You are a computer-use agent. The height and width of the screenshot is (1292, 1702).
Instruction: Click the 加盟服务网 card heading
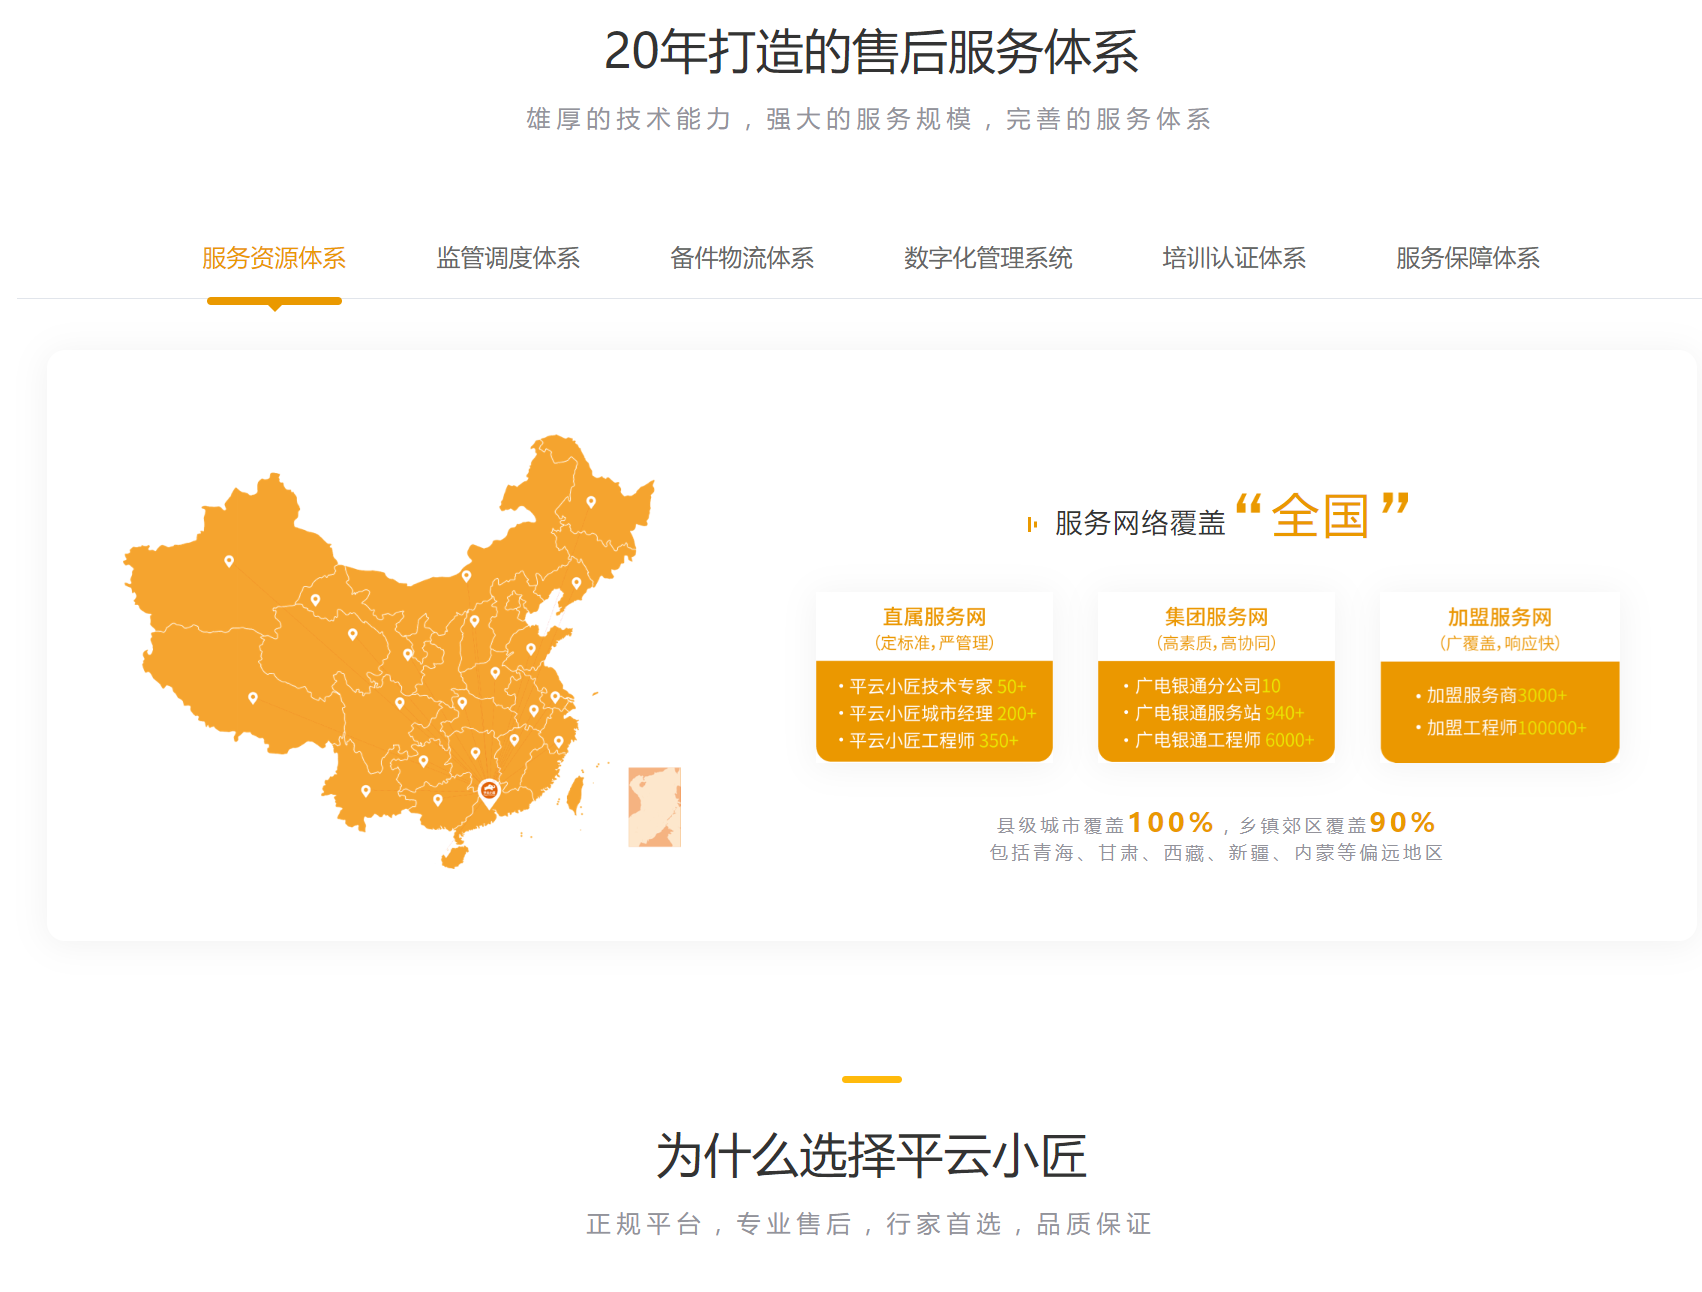point(1500,617)
